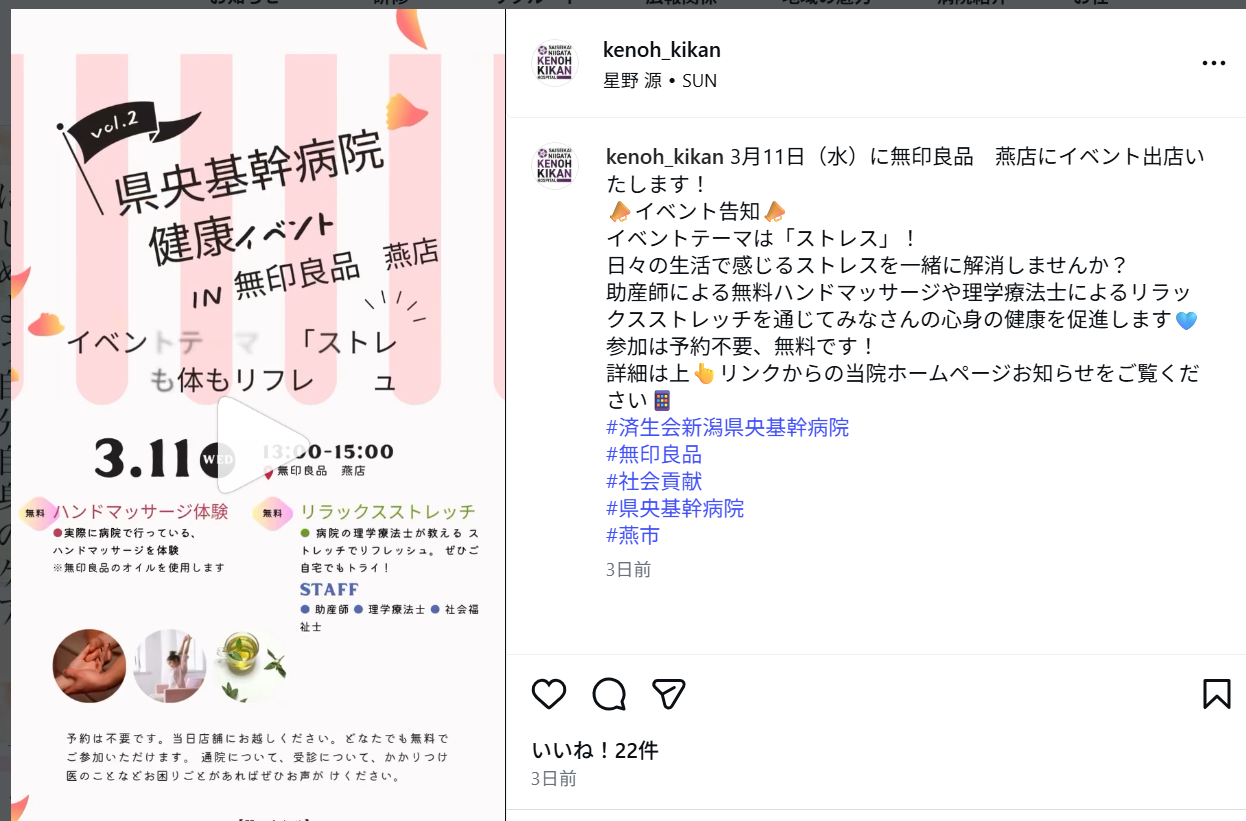Screen dimensions: 1246x821
Task: Open hashtag #無印良品
Action: point(654,455)
